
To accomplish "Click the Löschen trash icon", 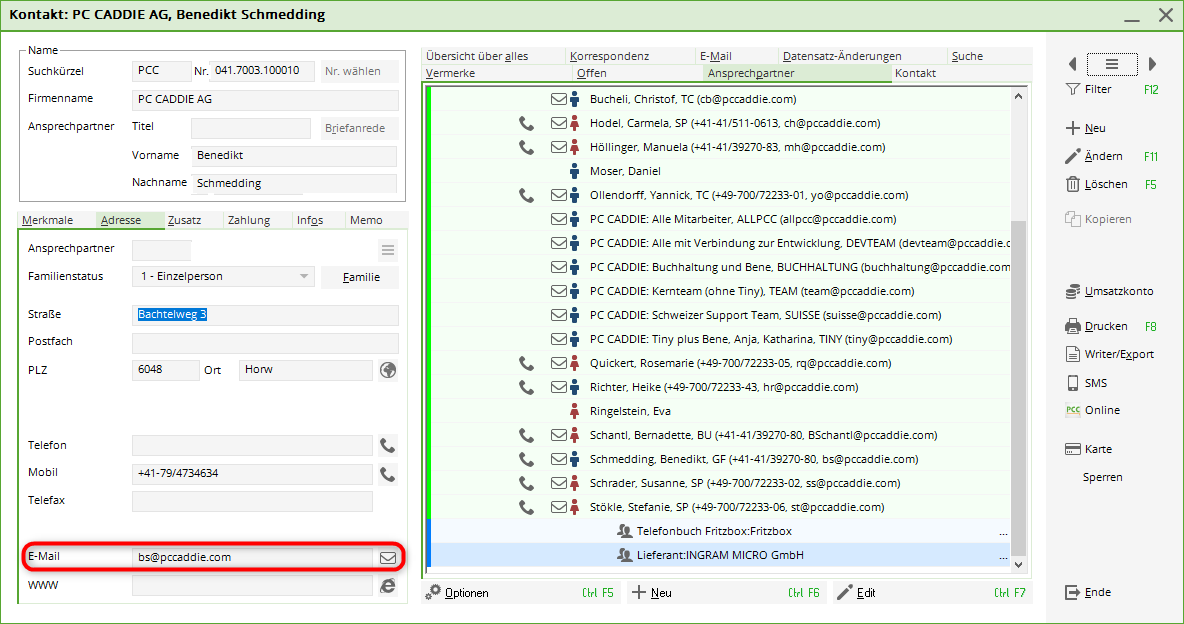I will pos(1072,184).
